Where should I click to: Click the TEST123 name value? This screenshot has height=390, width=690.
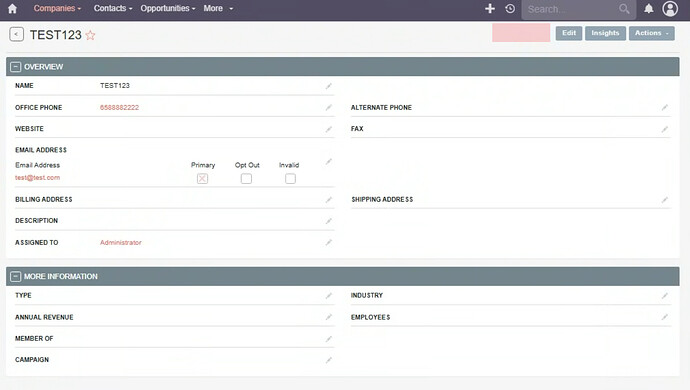point(115,85)
